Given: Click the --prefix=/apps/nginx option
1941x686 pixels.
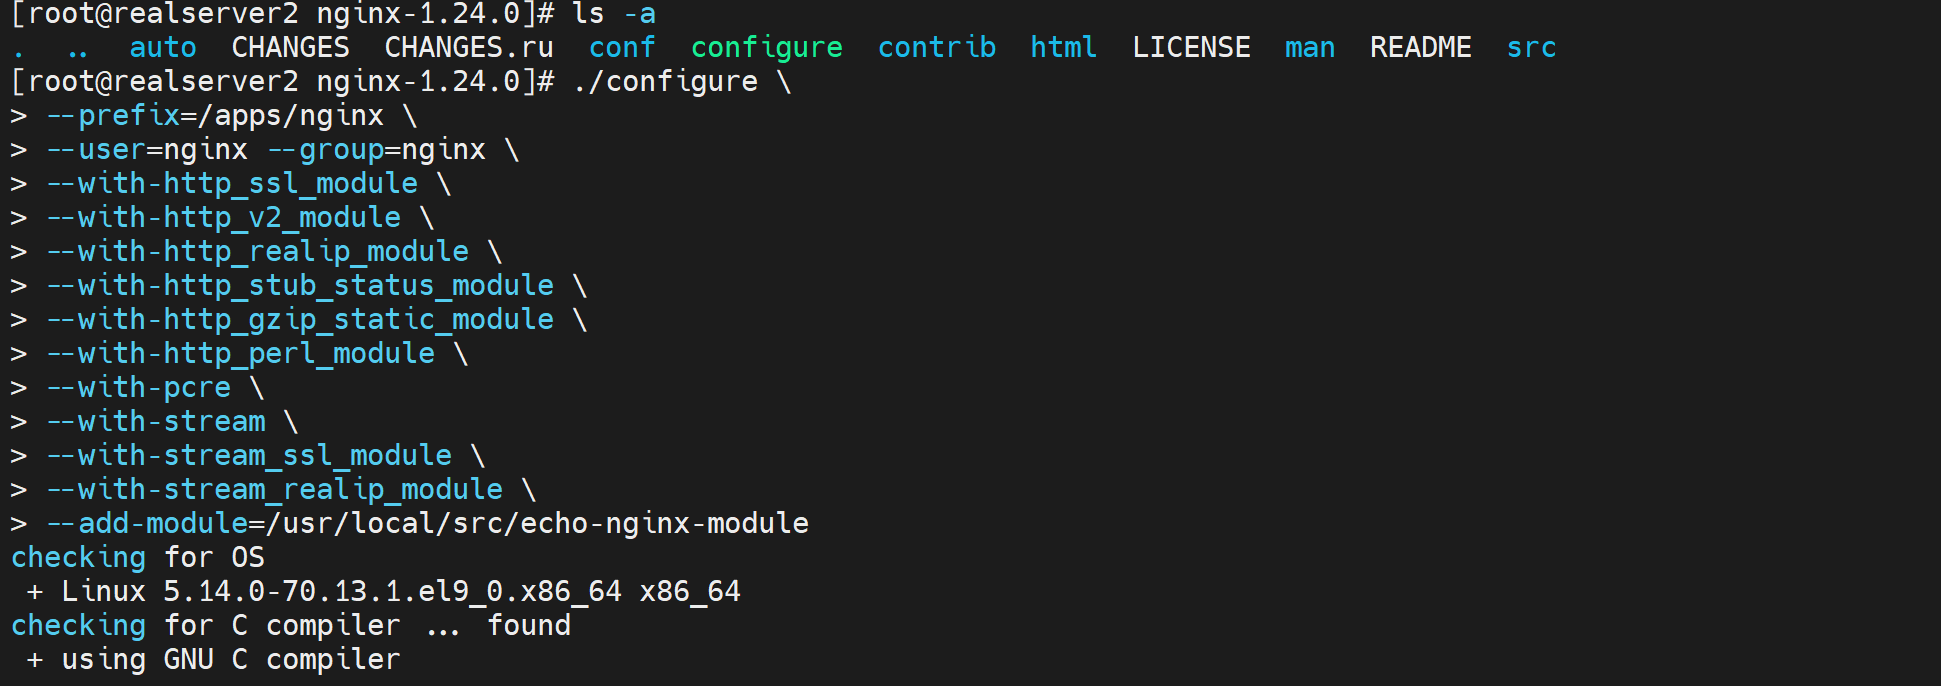Looking at the screenshot, I should (x=215, y=116).
